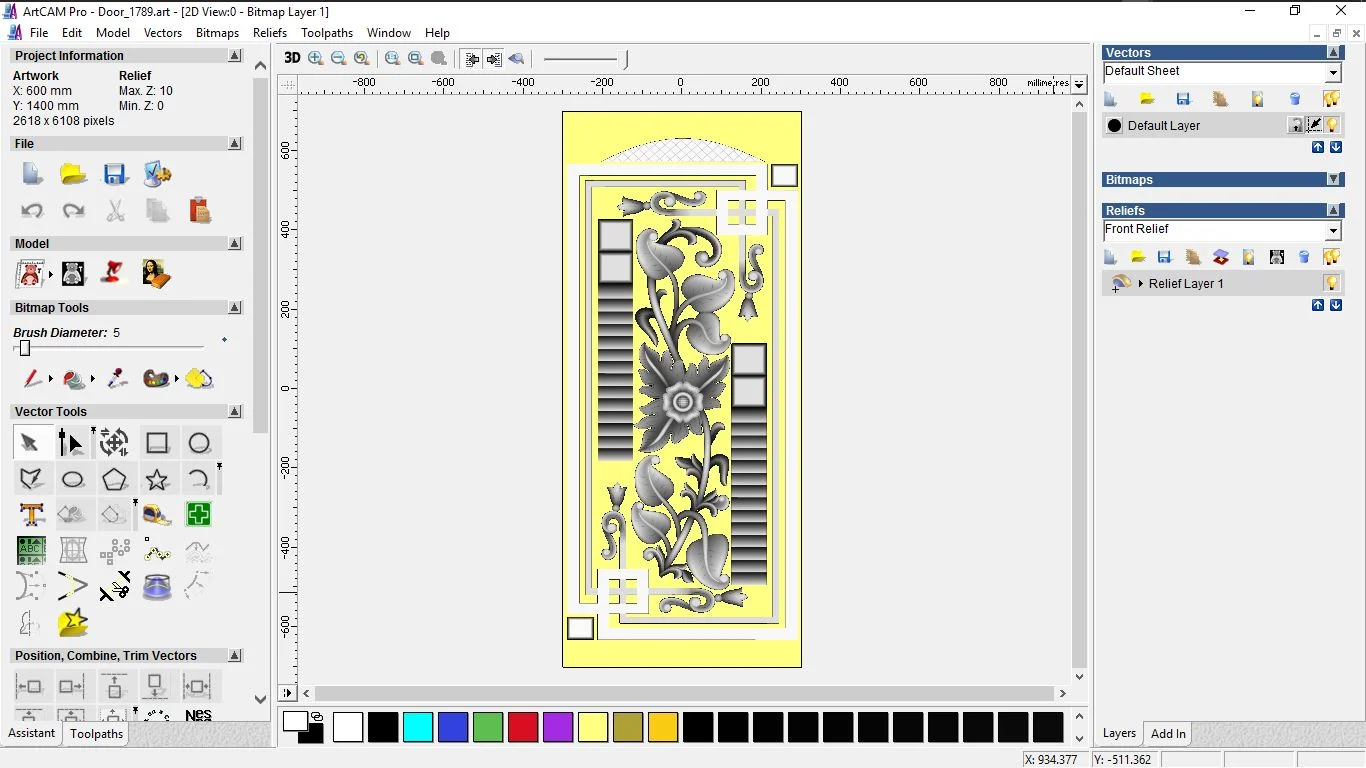The image size is (1366, 768).
Task: Switch to the Add In tab
Action: (x=1167, y=734)
